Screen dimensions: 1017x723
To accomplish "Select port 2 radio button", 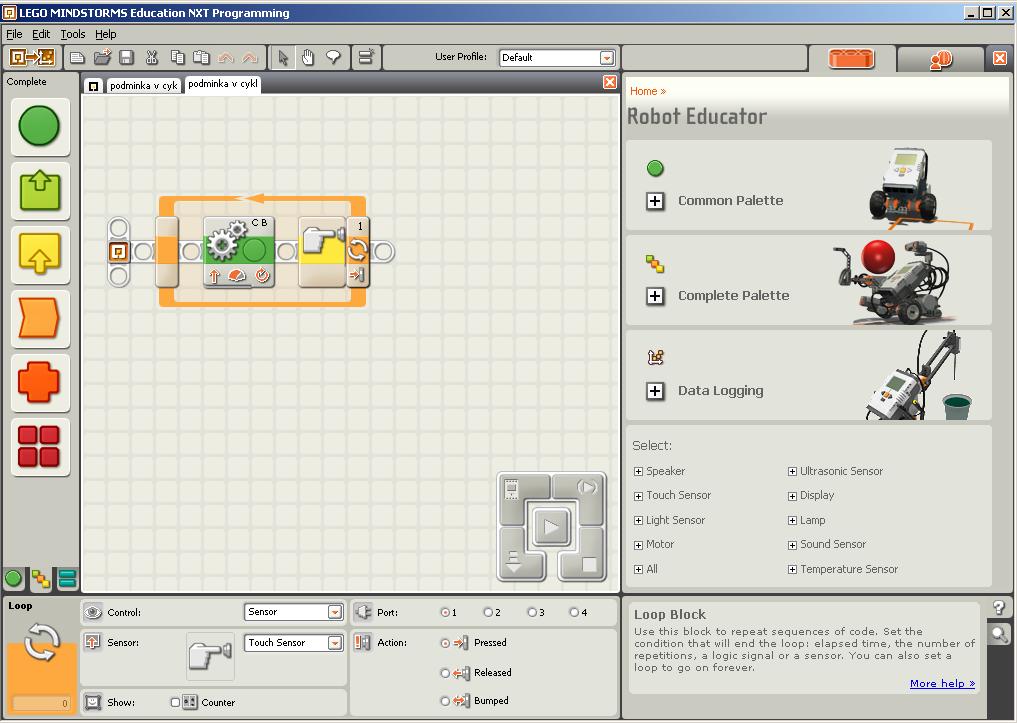I will click(x=488, y=612).
